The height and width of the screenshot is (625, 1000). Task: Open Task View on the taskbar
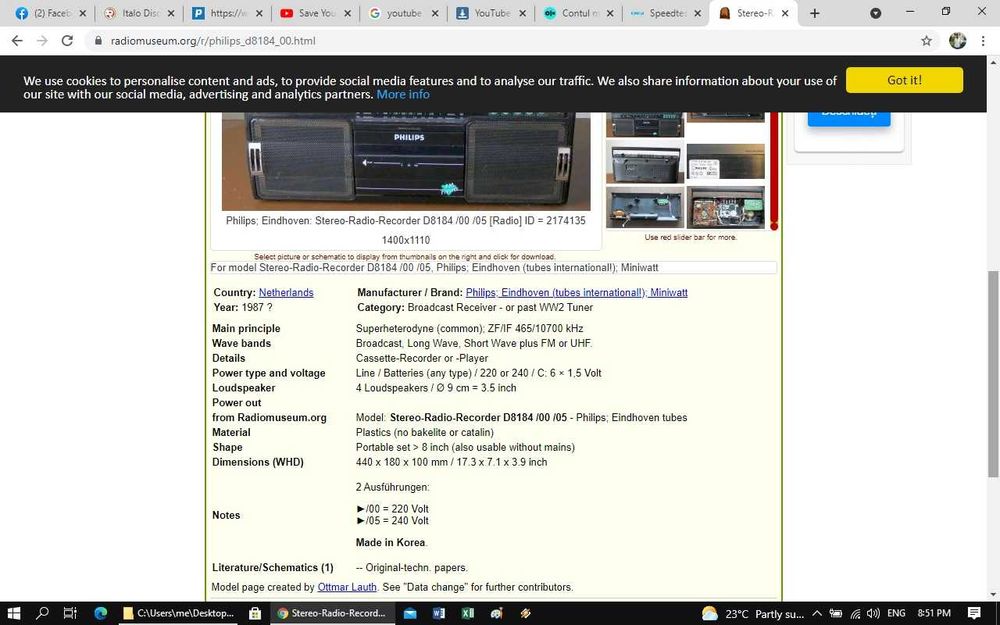coord(70,614)
